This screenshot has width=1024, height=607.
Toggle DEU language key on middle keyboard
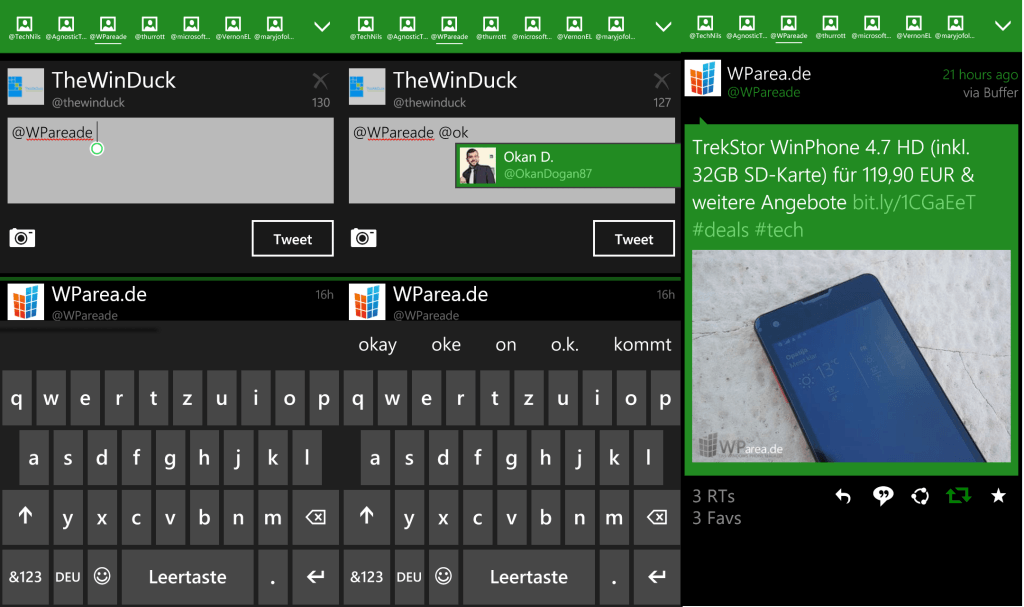[409, 576]
